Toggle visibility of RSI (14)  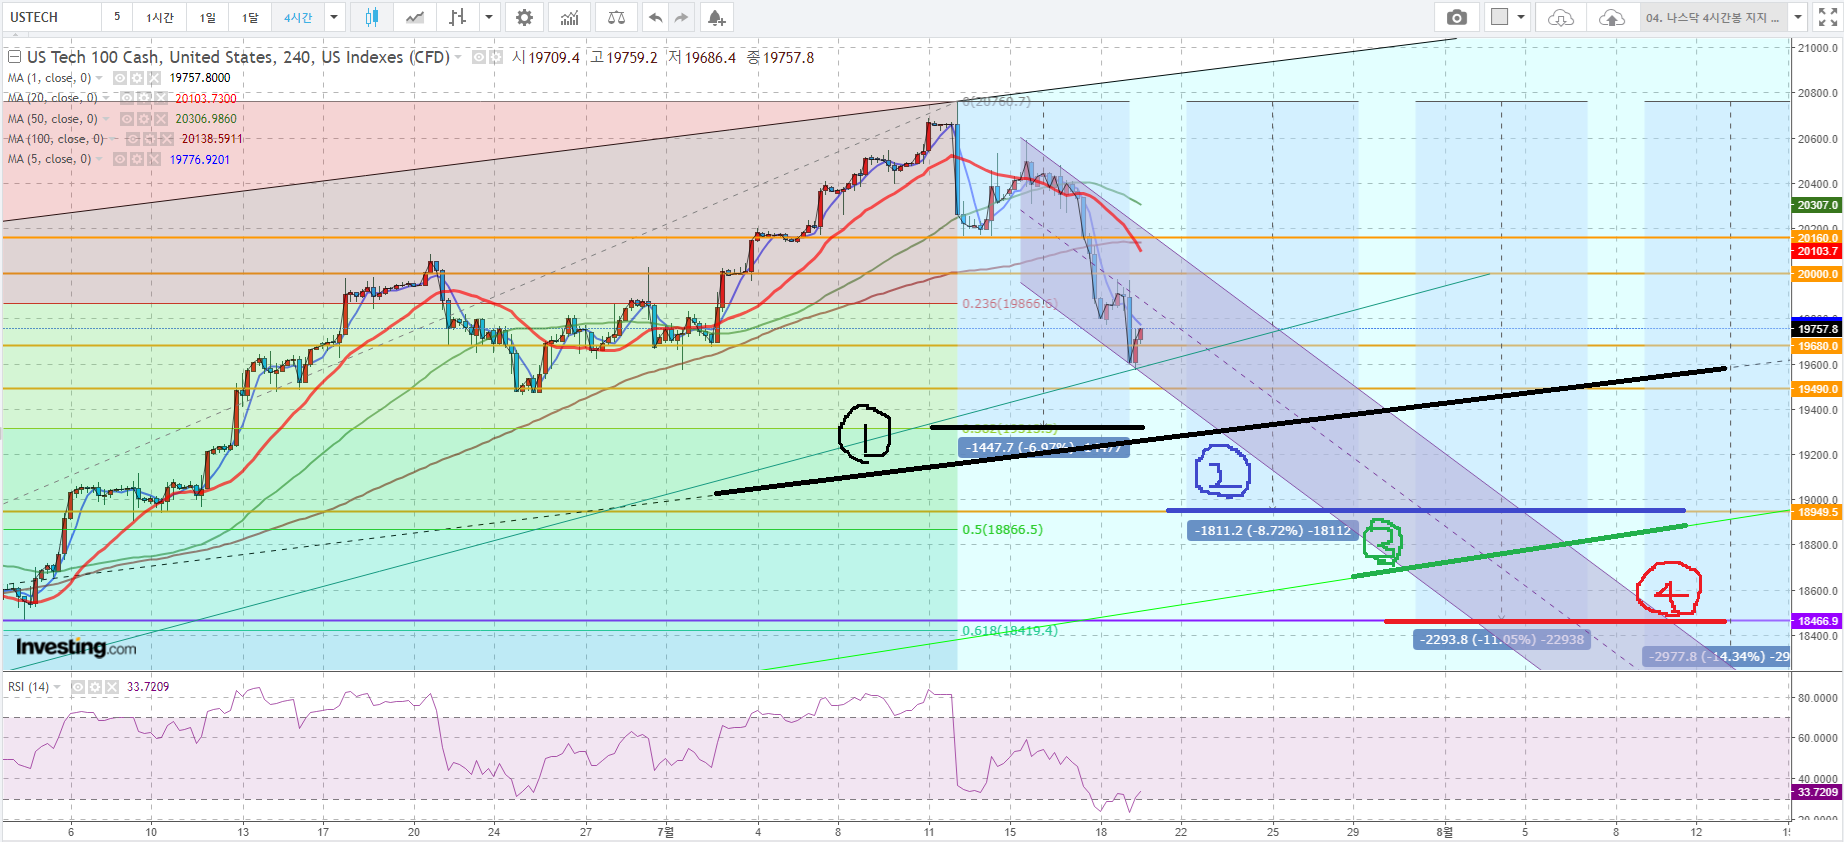(x=77, y=687)
